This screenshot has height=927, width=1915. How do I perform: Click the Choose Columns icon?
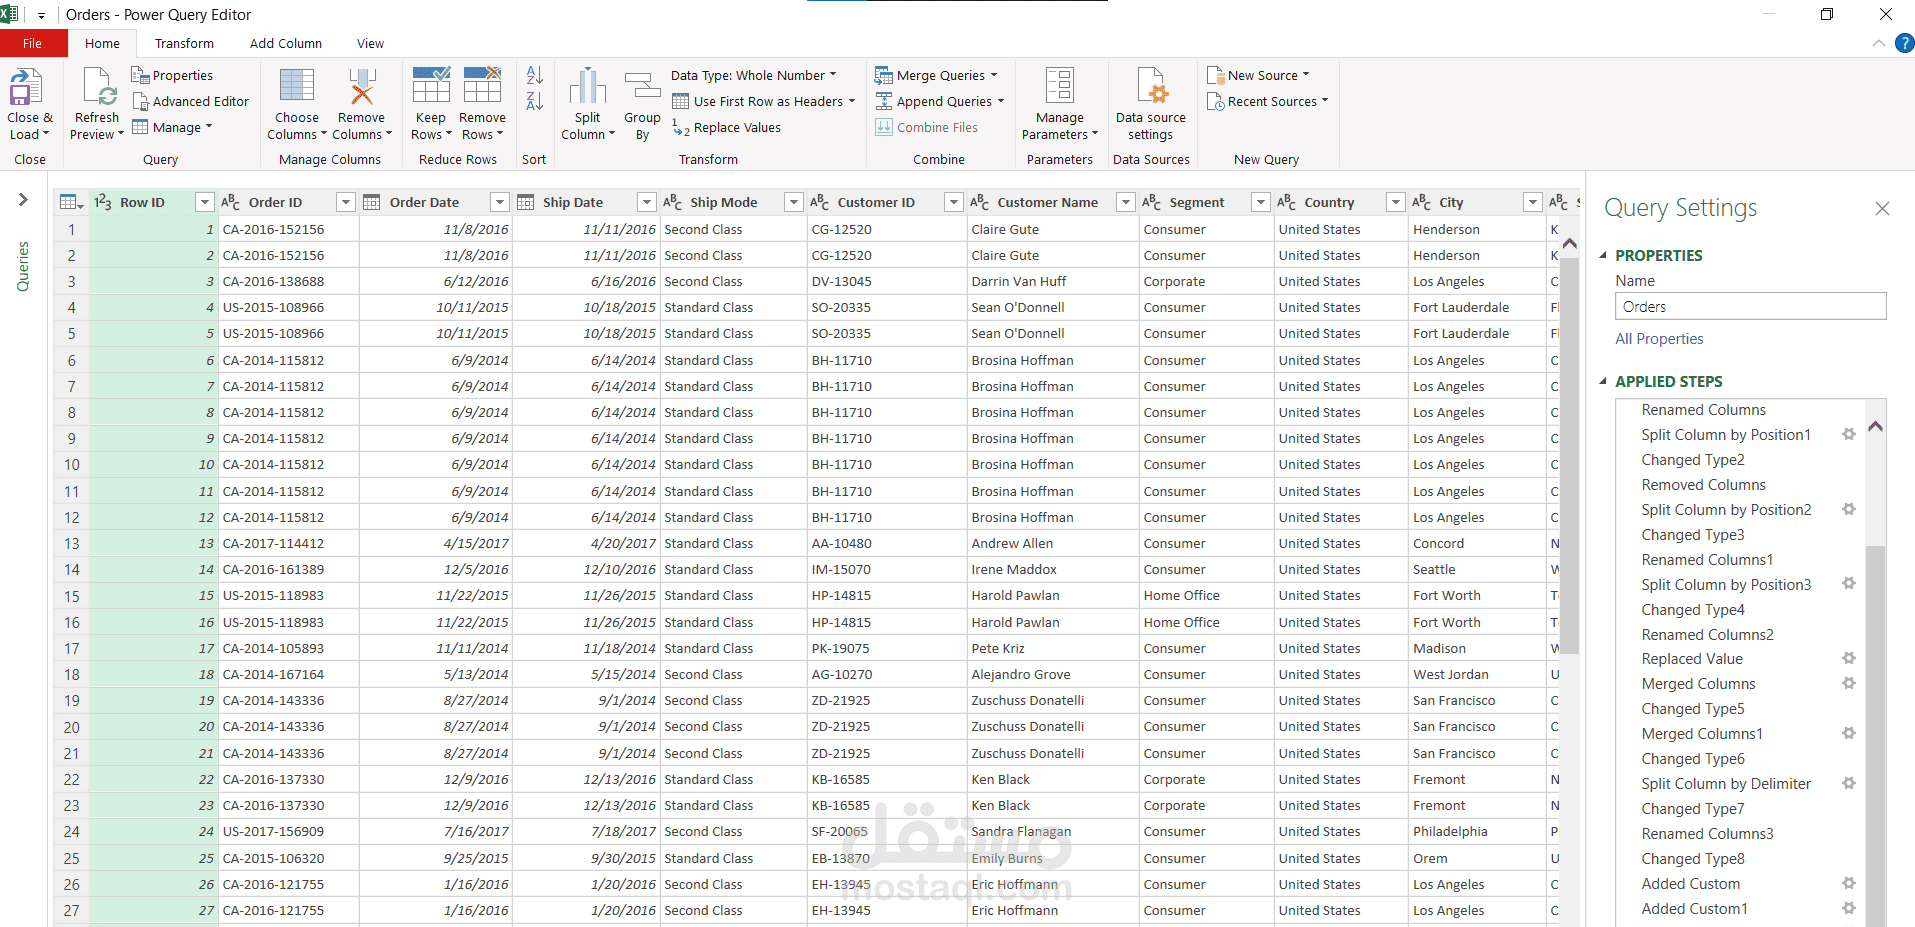[x=297, y=85]
